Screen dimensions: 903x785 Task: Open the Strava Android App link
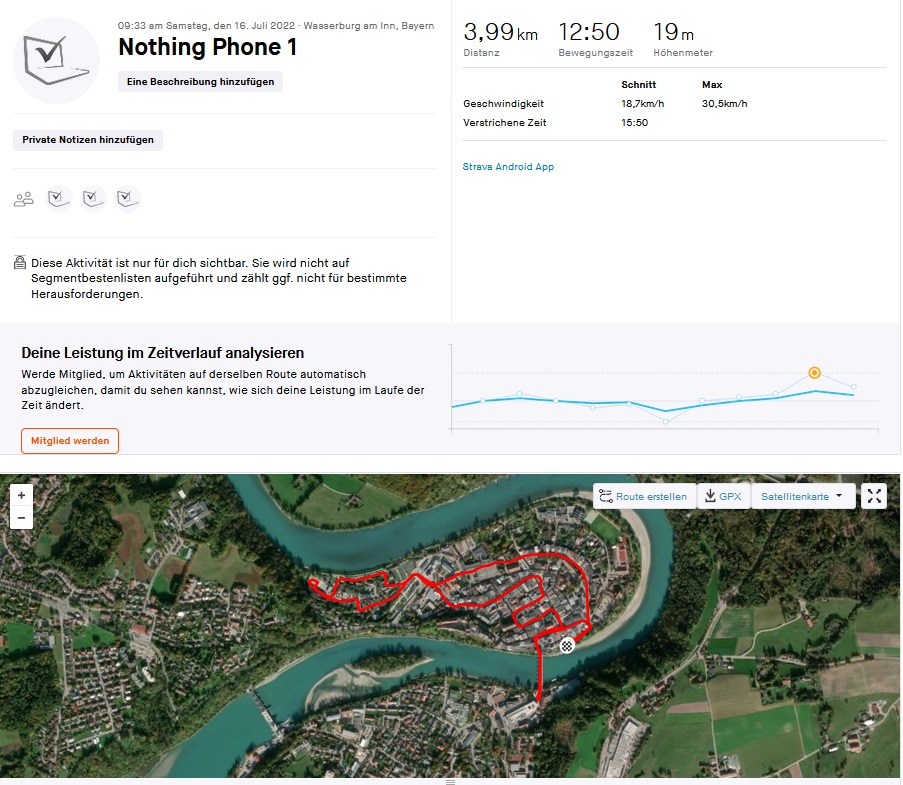point(508,167)
